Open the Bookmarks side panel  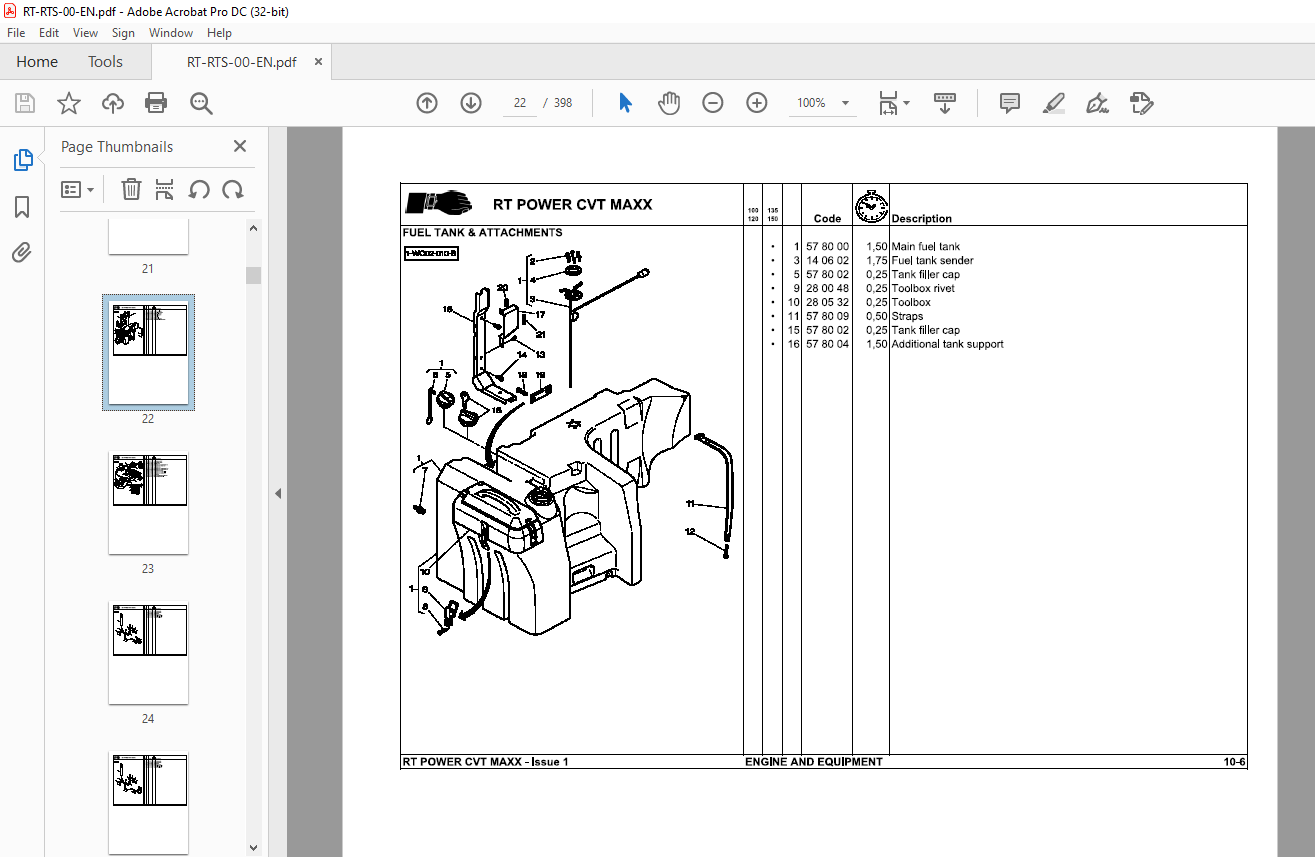click(22, 207)
